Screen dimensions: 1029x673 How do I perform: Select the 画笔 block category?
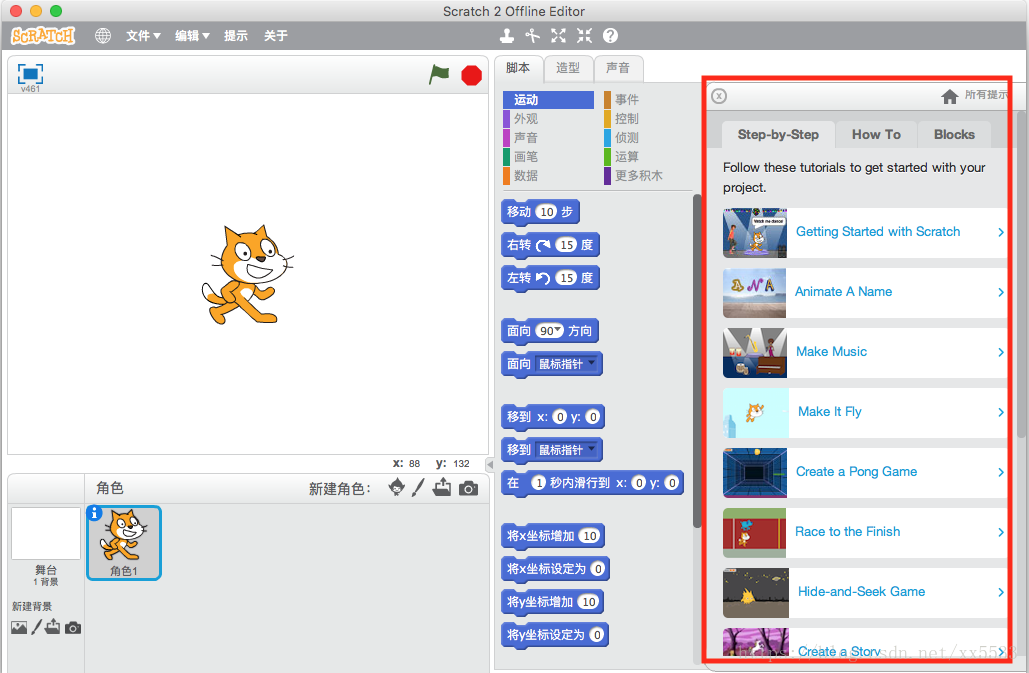[549, 157]
